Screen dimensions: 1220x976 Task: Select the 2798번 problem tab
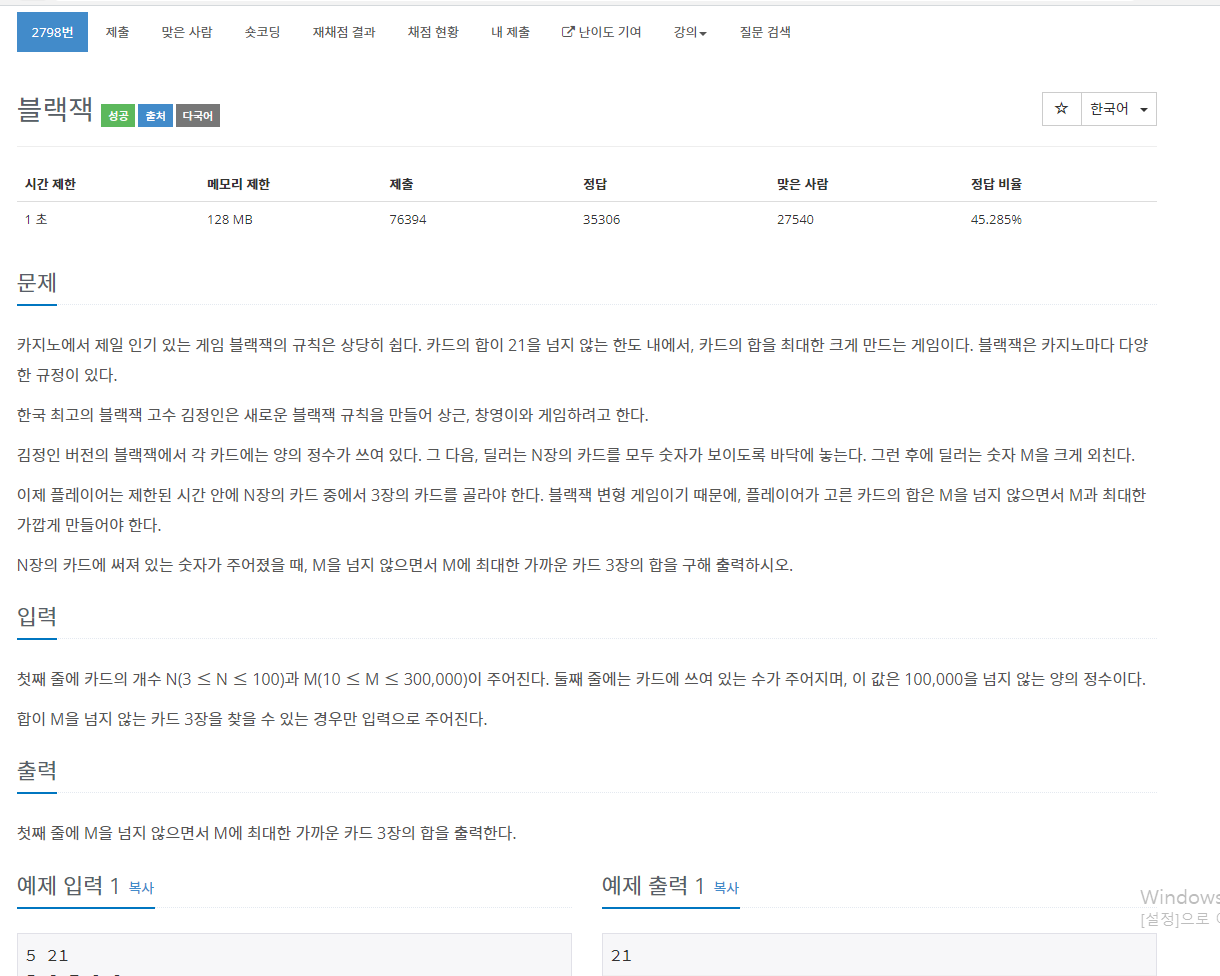(x=53, y=32)
